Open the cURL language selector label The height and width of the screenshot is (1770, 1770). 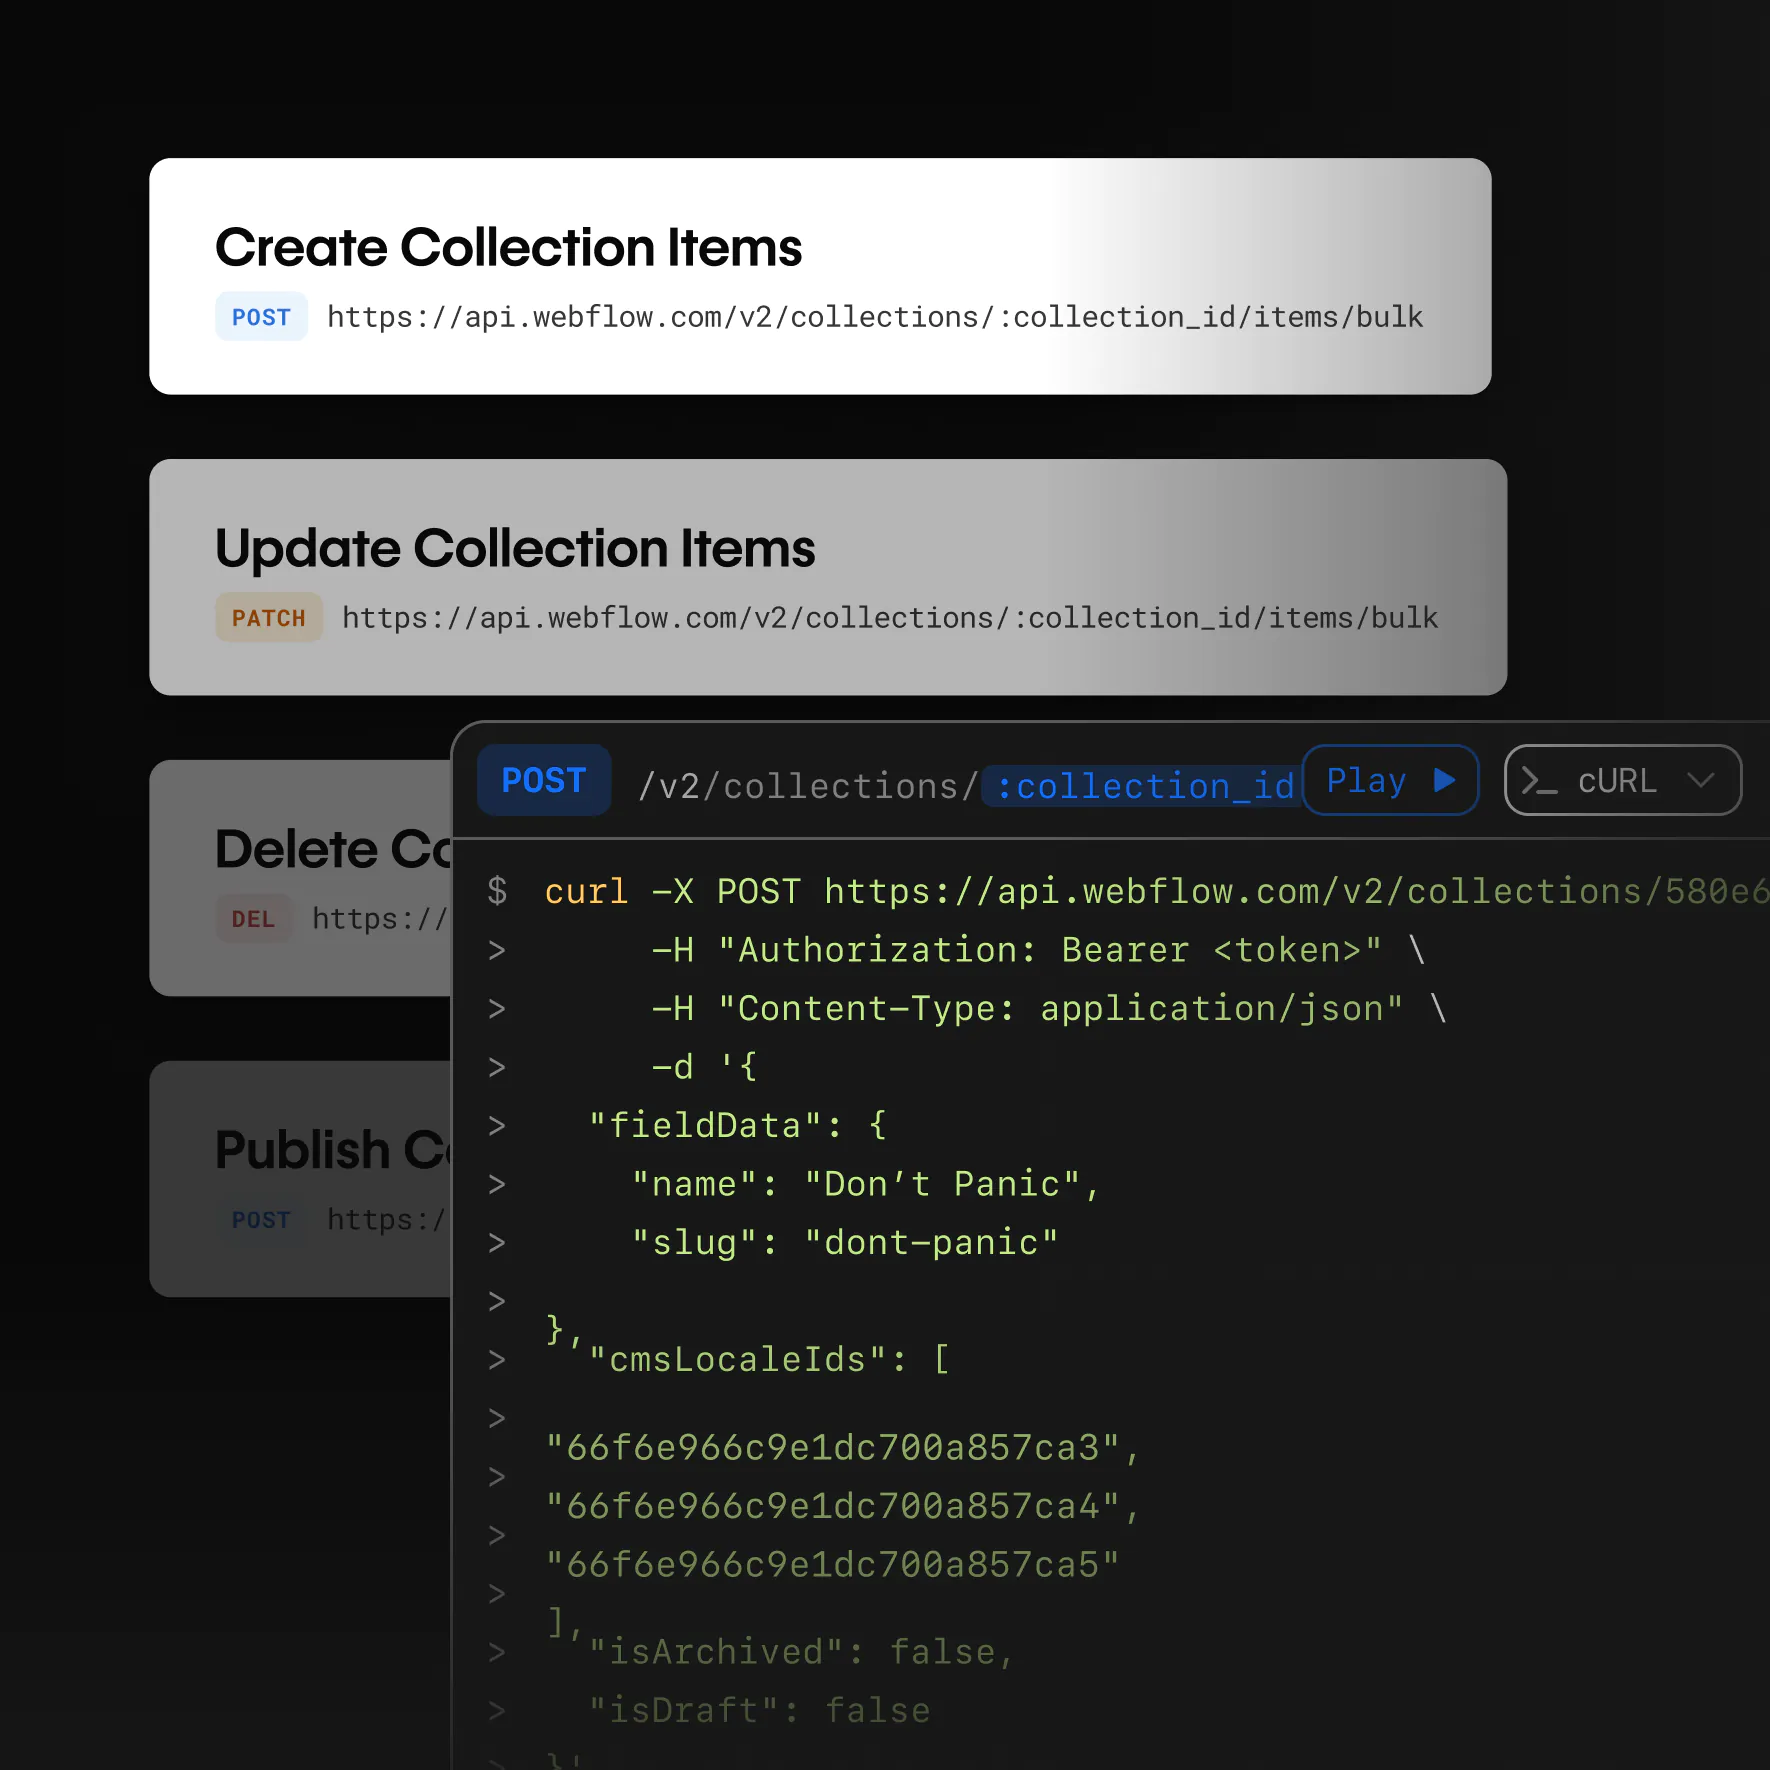[1616, 781]
